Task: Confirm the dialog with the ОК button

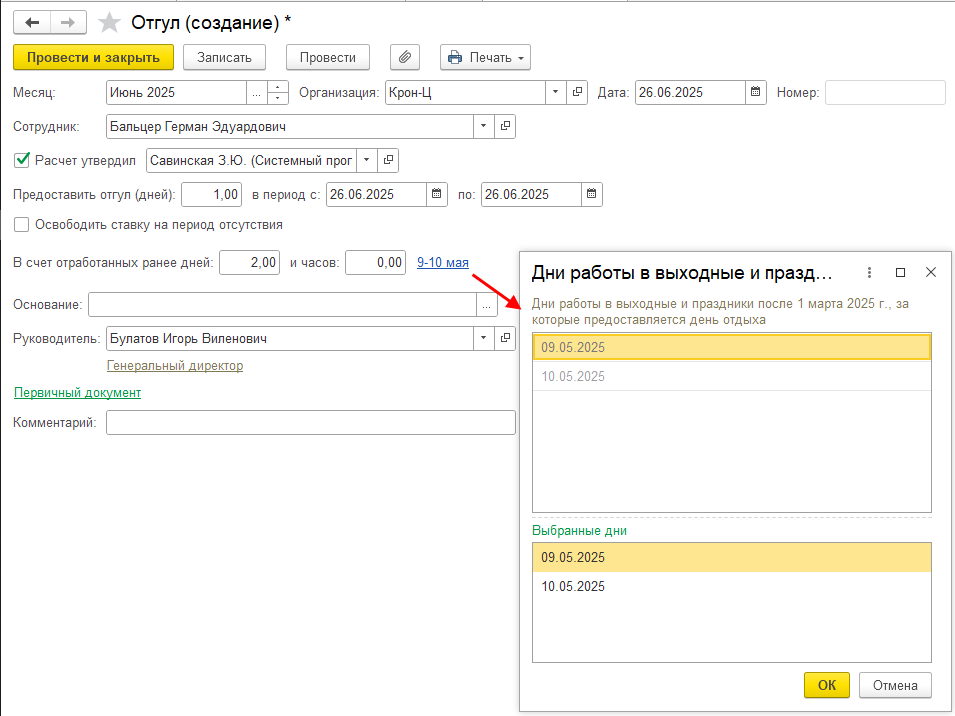Action: pyautogui.click(x=826, y=685)
